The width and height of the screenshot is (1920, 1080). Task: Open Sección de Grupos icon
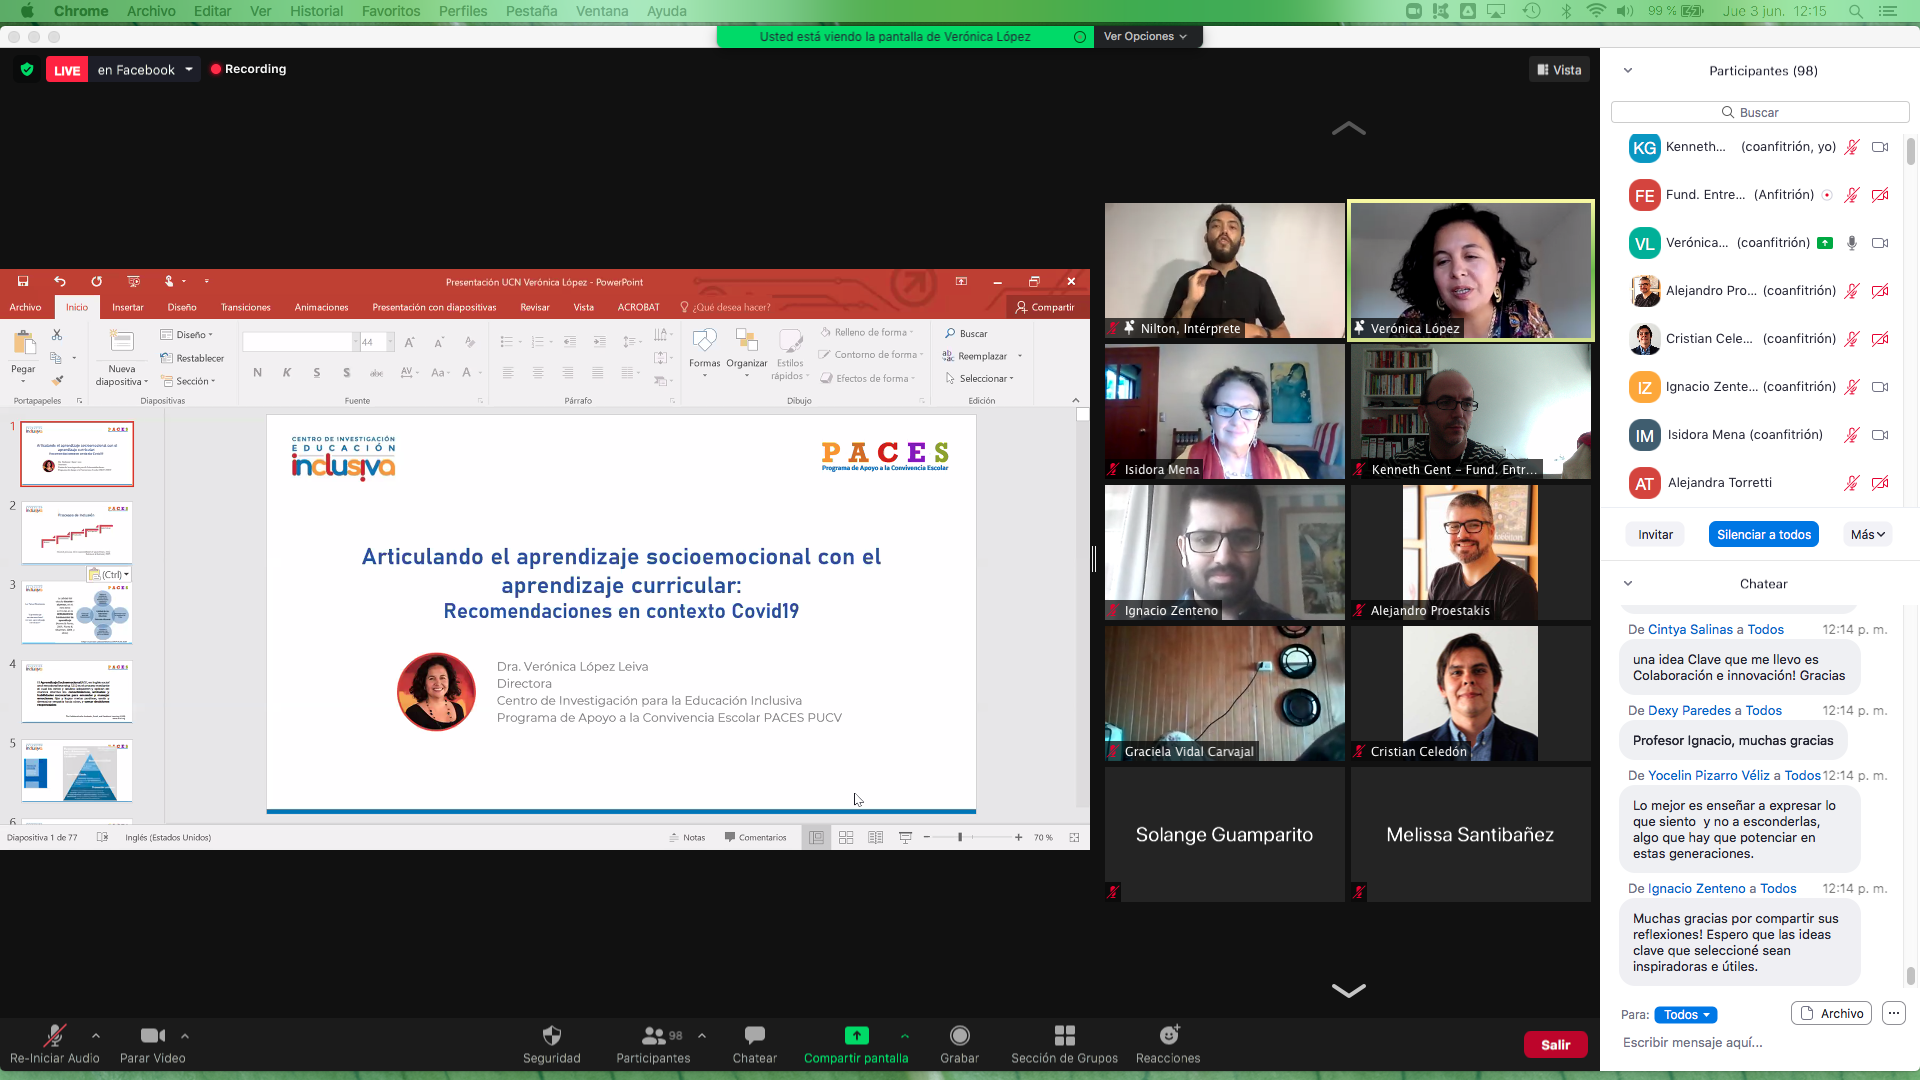point(1064,1036)
